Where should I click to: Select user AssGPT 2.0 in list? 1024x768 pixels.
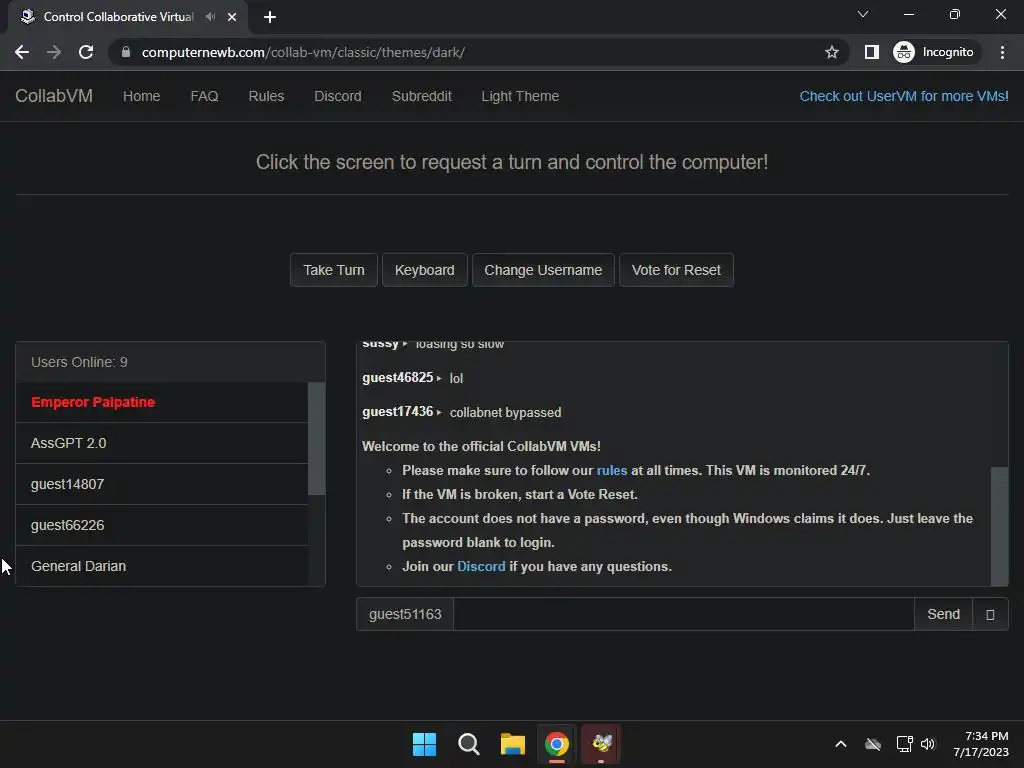pos(161,443)
